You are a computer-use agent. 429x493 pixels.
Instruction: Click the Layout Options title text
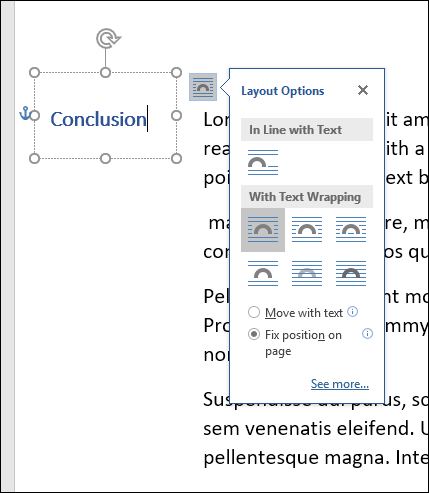click(283, 91)
